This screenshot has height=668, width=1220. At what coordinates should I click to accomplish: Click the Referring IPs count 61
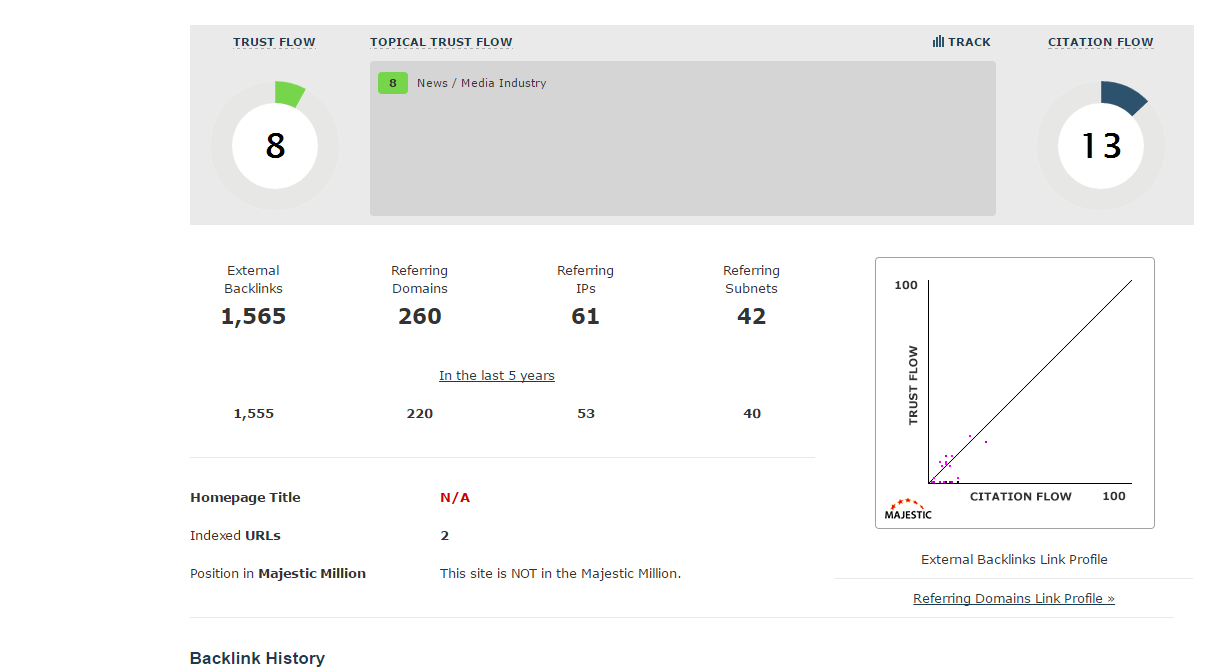tap(586, 317)
